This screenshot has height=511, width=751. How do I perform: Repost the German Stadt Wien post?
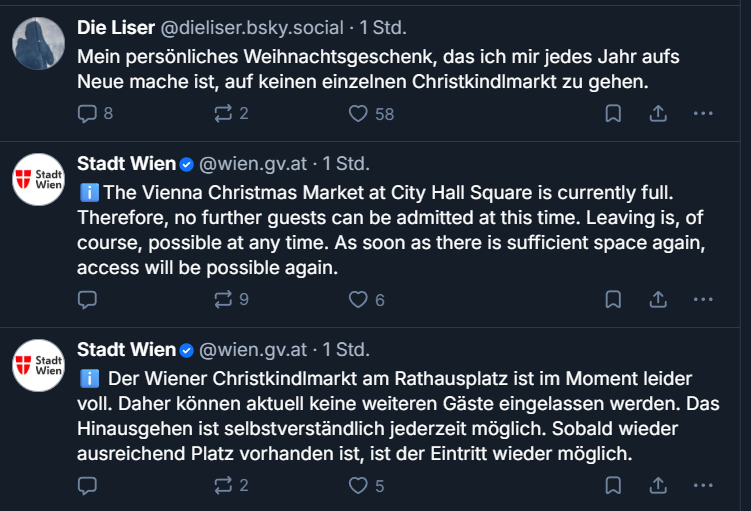tap(223, 486)
